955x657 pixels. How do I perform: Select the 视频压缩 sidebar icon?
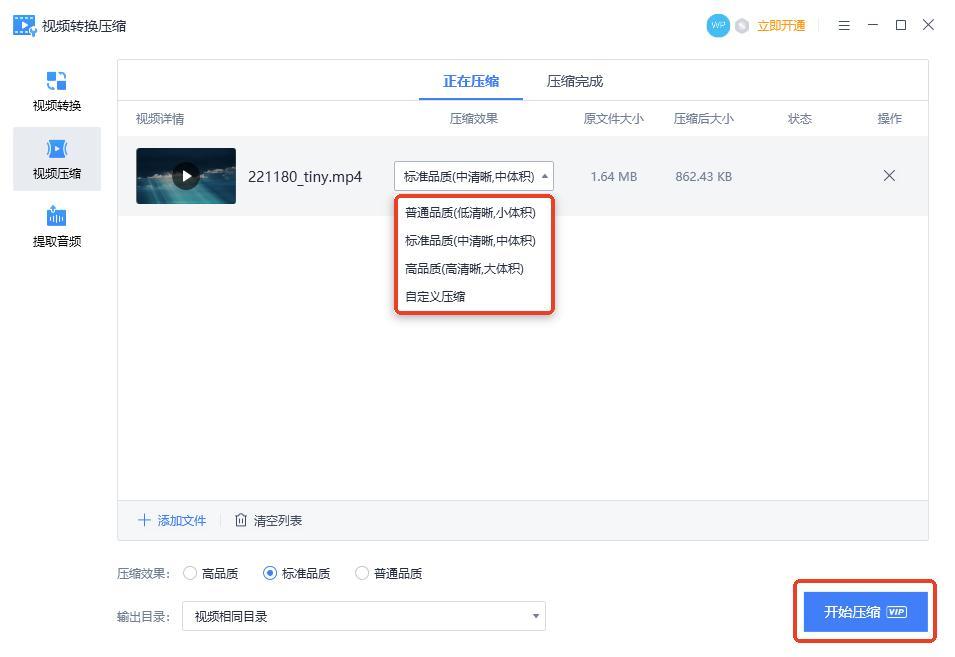(x=57, y=149)
